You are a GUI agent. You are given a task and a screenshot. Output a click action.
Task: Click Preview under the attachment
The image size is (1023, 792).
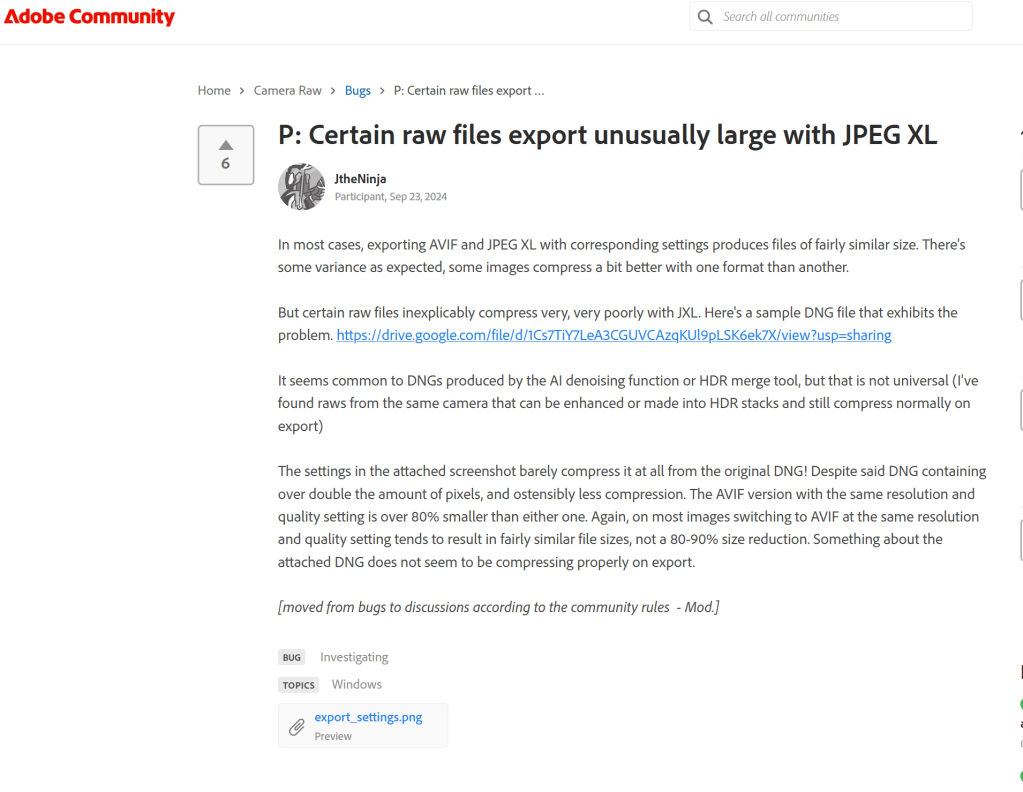[333, 736]
